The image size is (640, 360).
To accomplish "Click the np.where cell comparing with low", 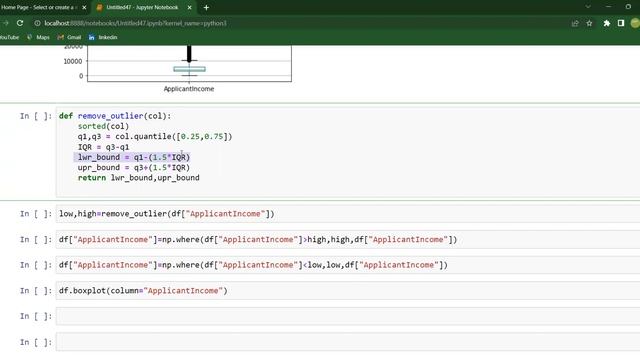I will point(348,265).
